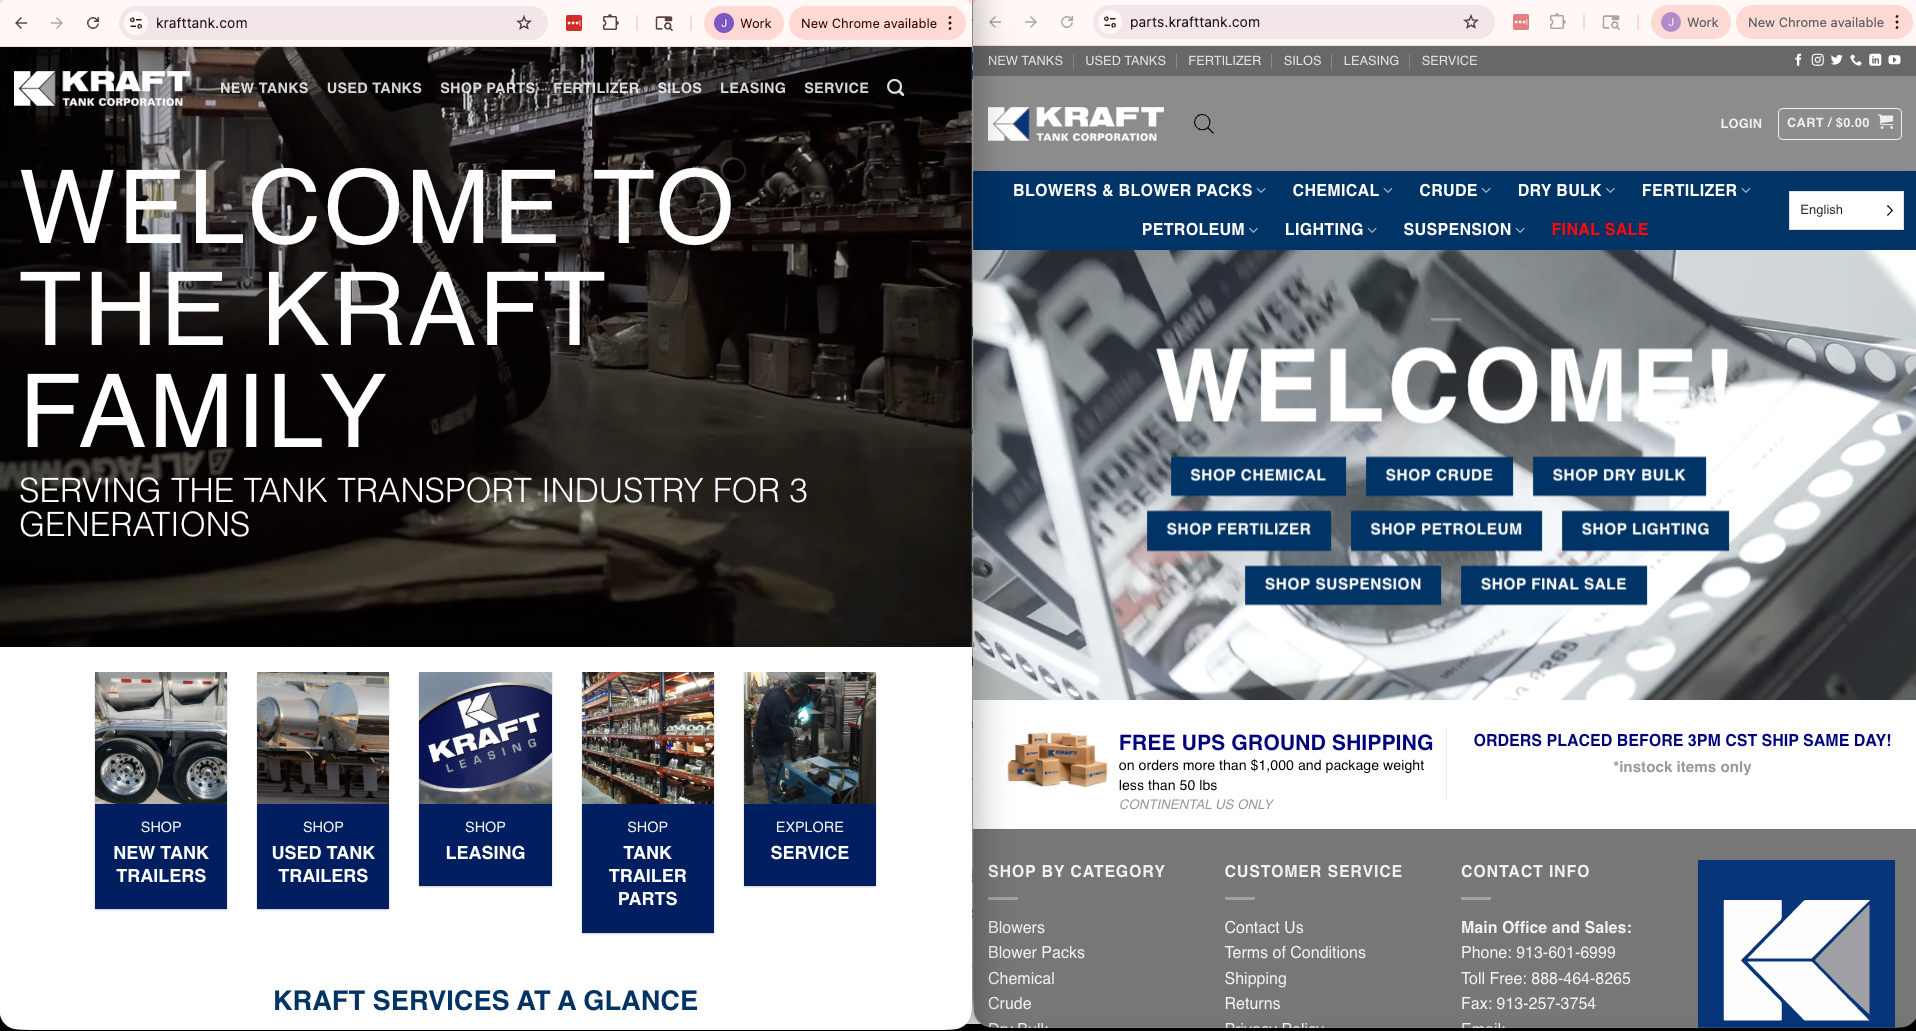
Task: Click the Kraft logo on the parts site header
Action: point(1076,124)
